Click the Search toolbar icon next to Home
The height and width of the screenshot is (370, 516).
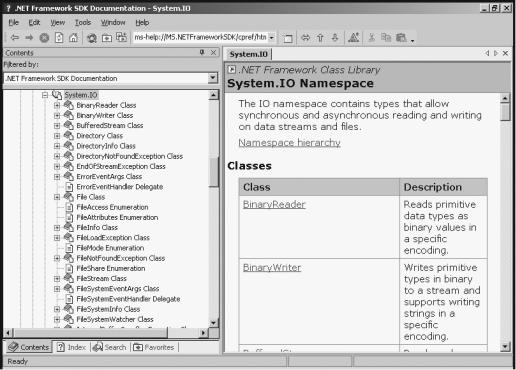tap(92, 38)
